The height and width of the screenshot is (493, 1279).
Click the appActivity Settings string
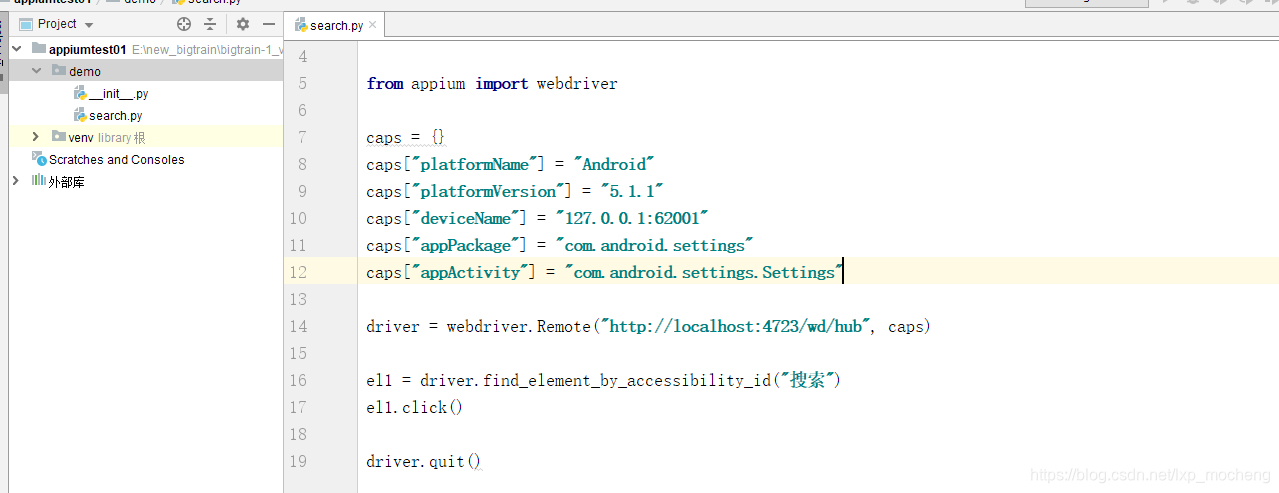tap(703, 272)
